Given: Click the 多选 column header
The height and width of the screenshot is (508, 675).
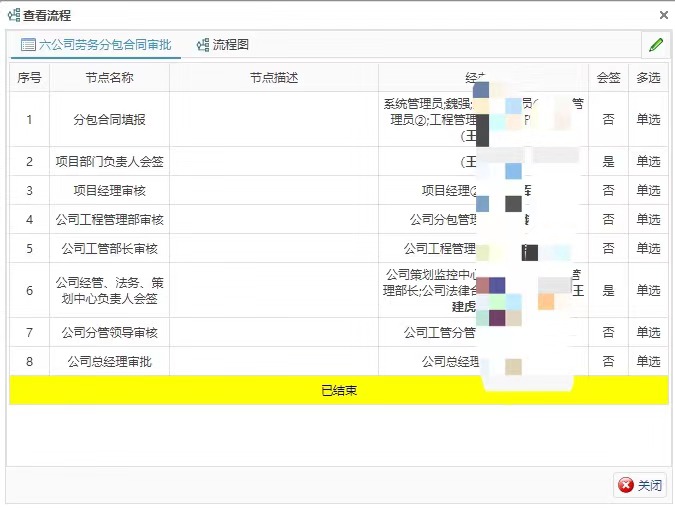Looking at the screenshot, I should coord(648,78).
